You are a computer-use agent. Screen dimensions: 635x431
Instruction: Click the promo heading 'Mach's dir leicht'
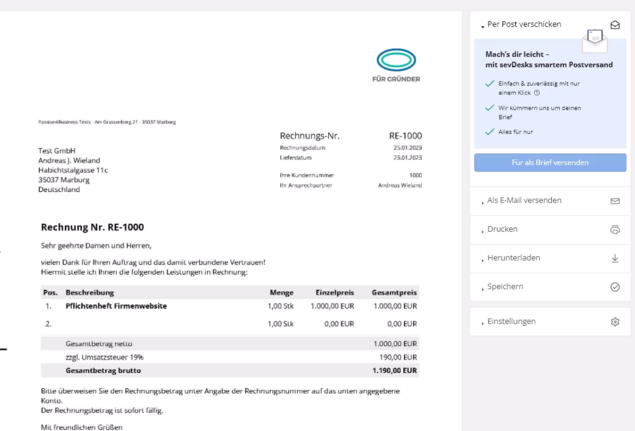517,54
